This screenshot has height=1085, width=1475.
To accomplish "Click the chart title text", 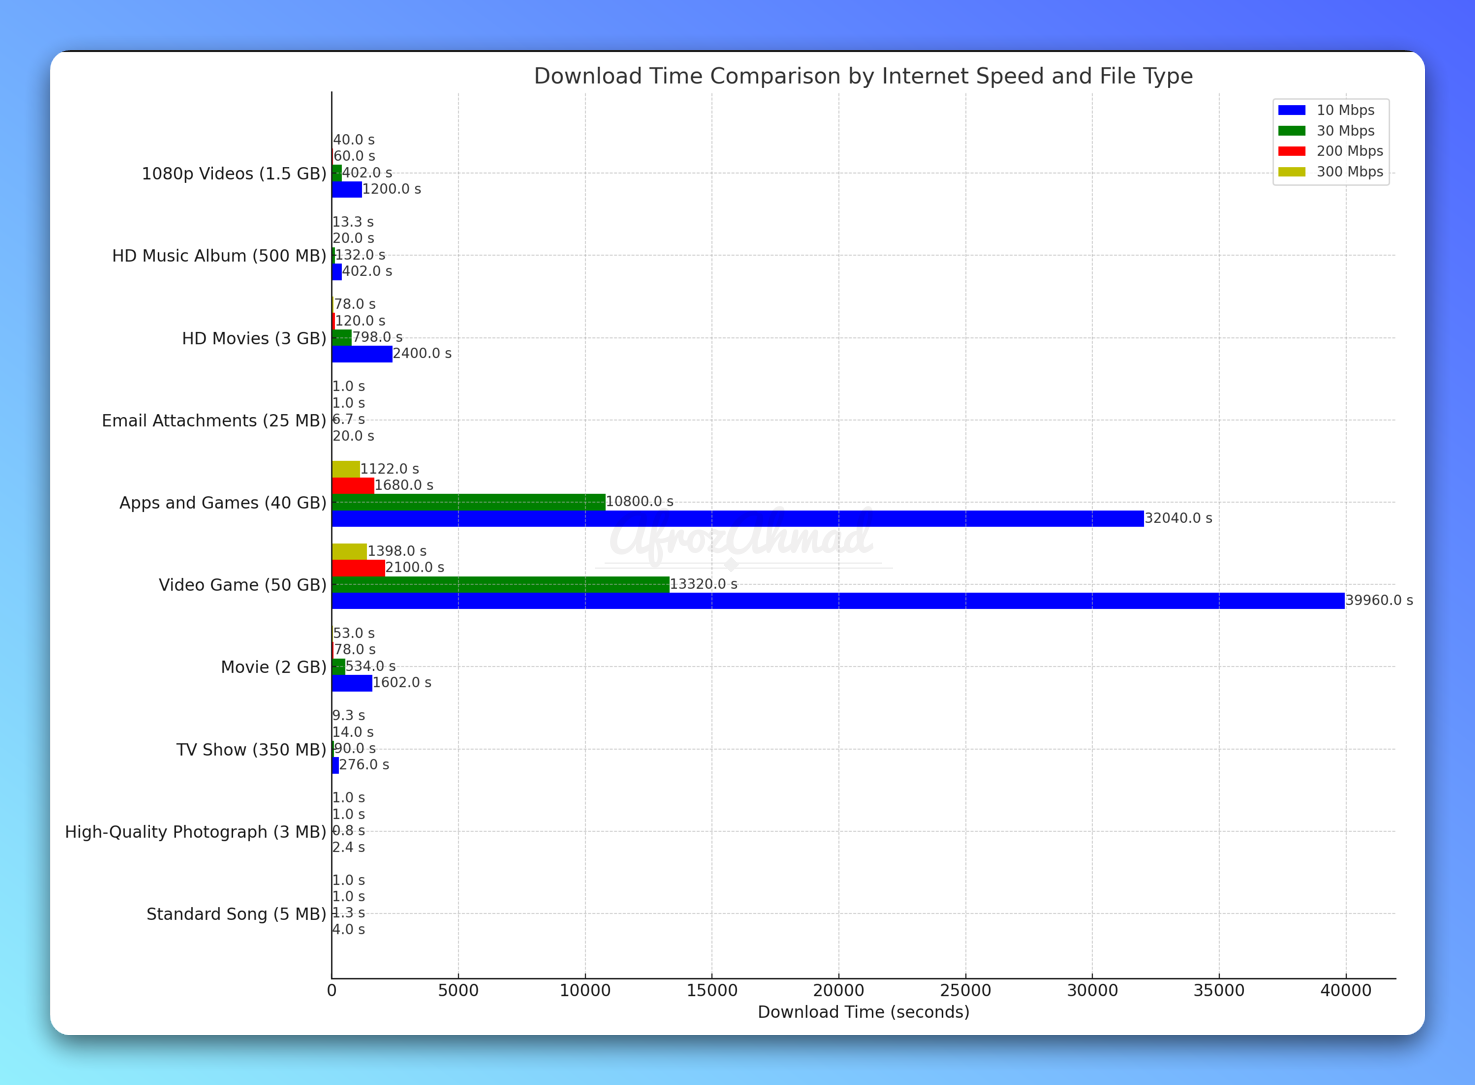I will [x=863, y=76].
